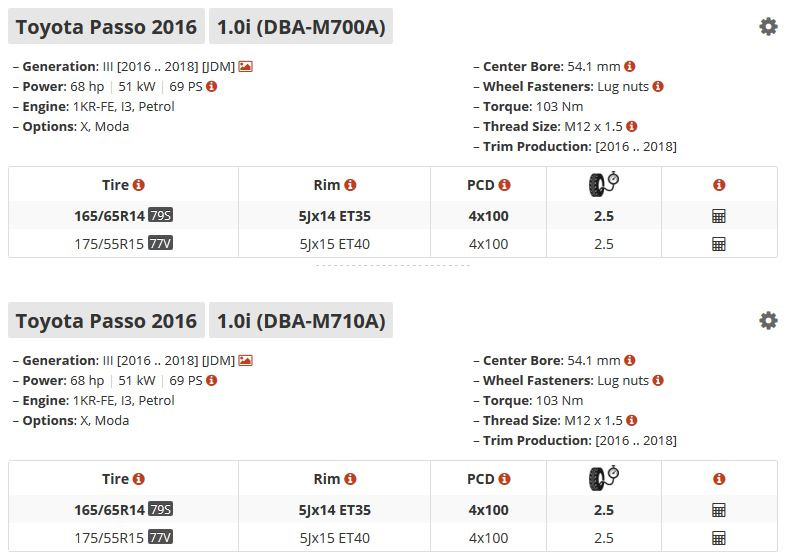
Task: Click the PCD column info icon in the DBA-M710A table
Action: (505, 479)
